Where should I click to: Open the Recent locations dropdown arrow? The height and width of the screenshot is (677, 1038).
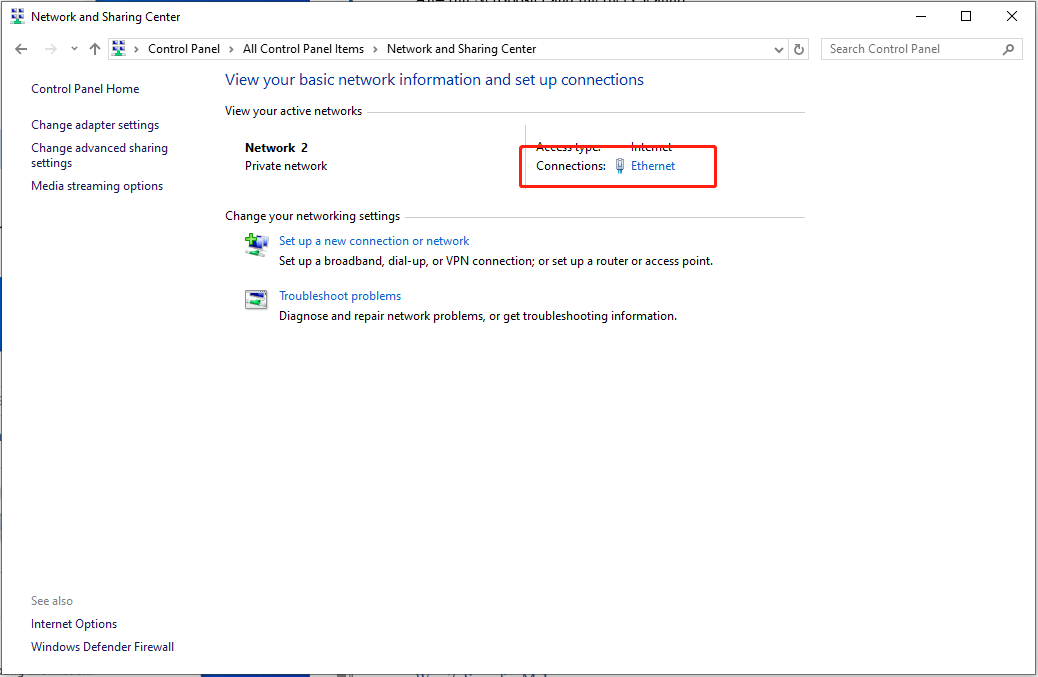pyautogui.click(x=74, y=49)
